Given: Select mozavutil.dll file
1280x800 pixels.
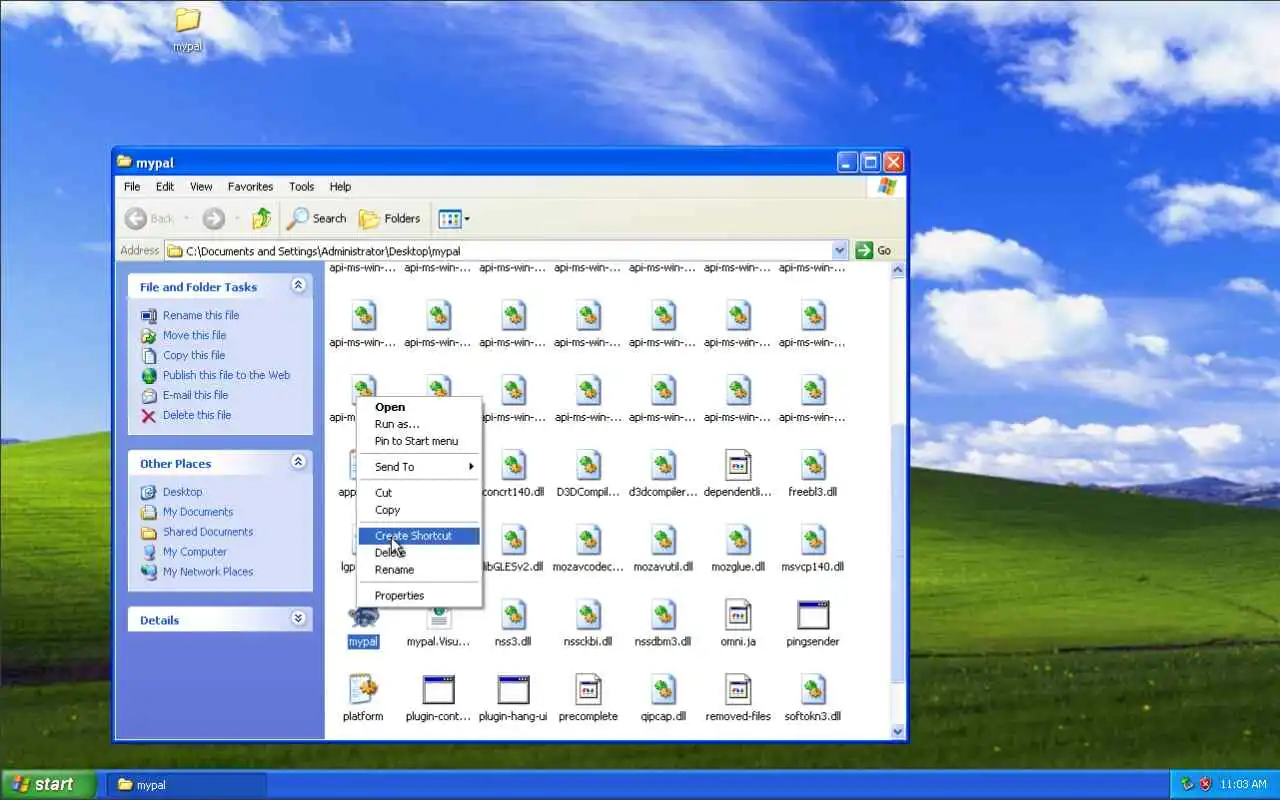Looking at the screenshot, I should coord(664,549).
